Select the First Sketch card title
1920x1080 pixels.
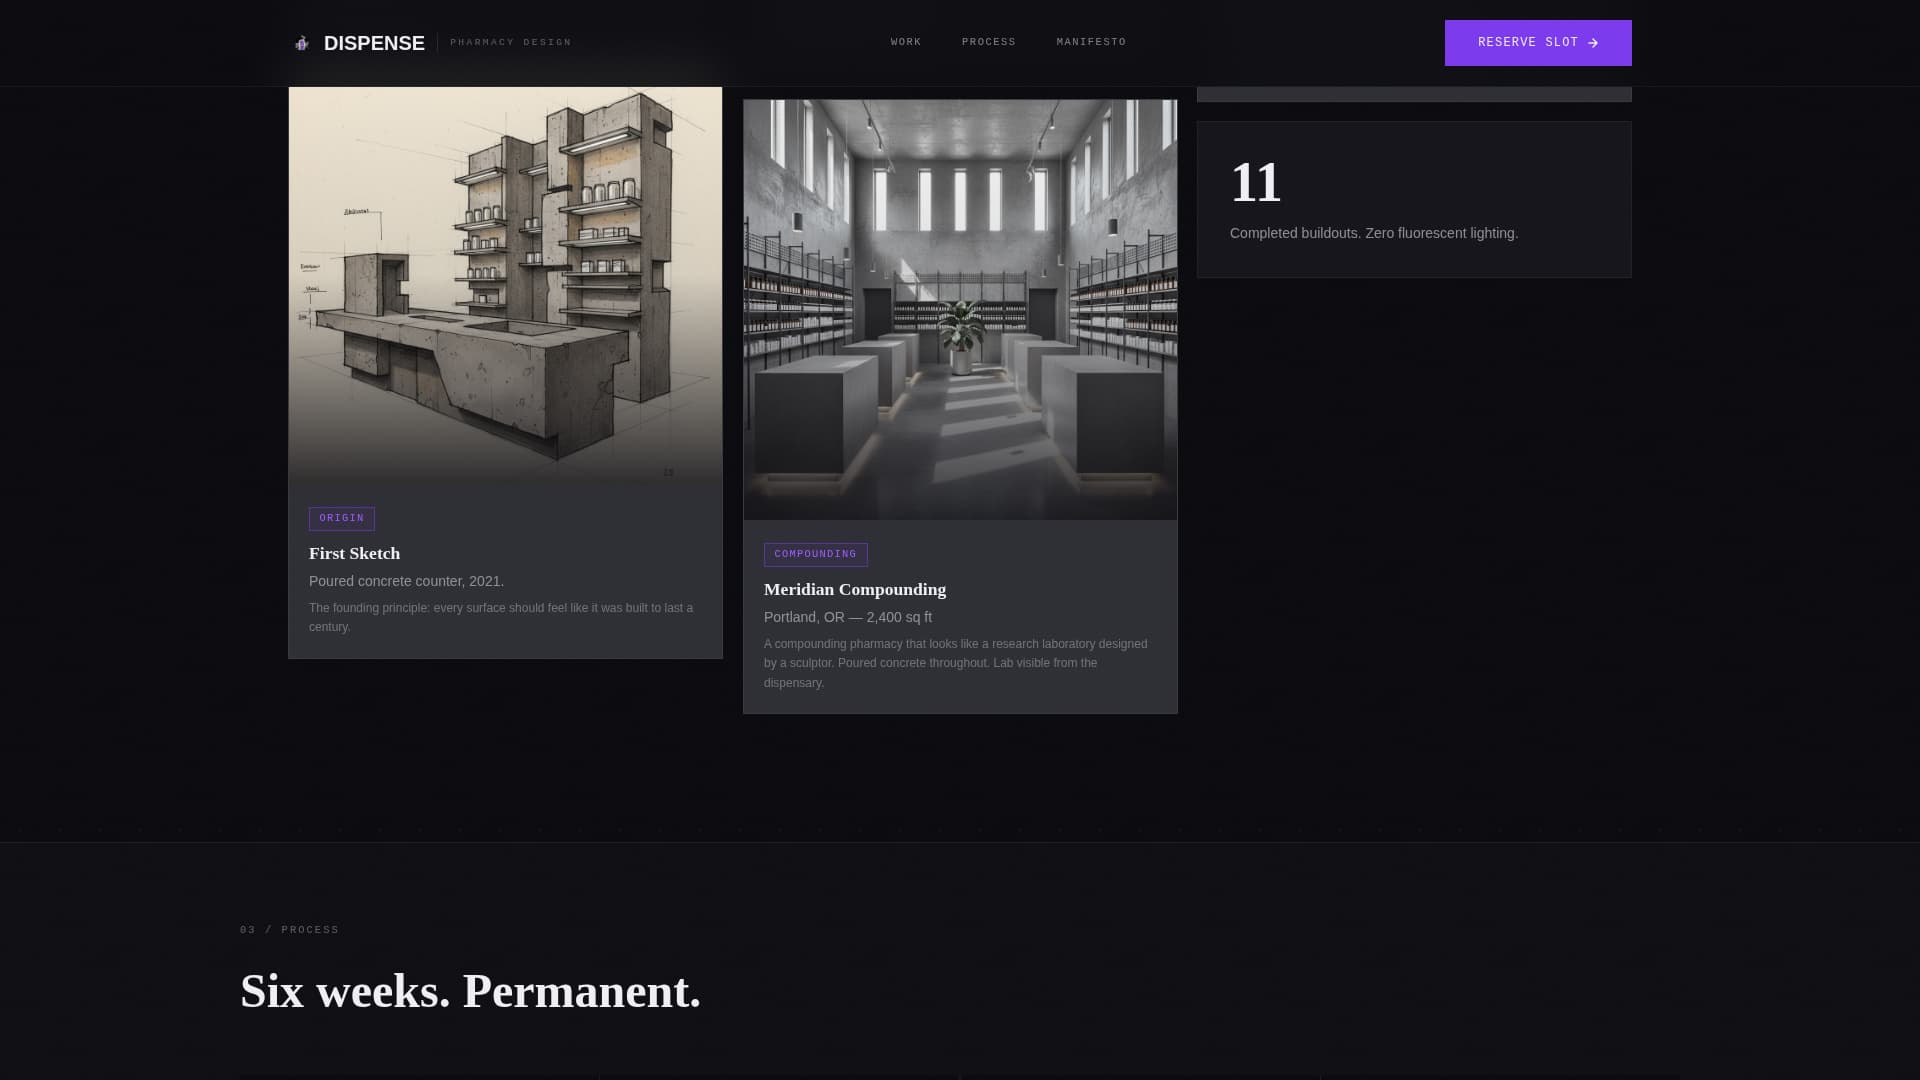(354, 553)
